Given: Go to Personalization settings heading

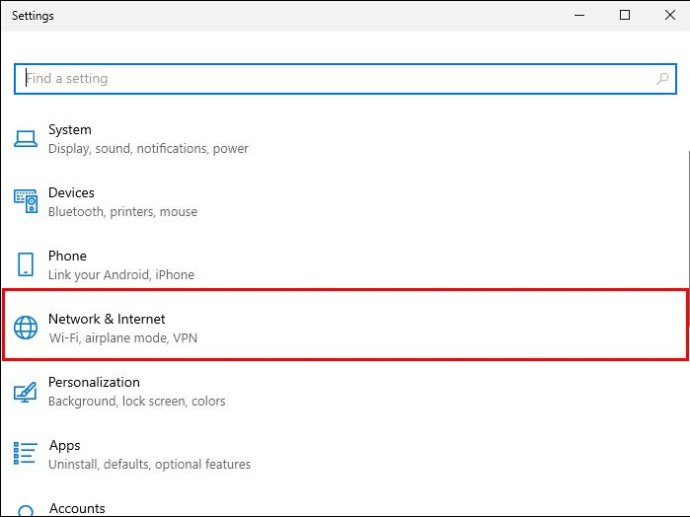Looking at the screenshot, I should pos(94,382).
